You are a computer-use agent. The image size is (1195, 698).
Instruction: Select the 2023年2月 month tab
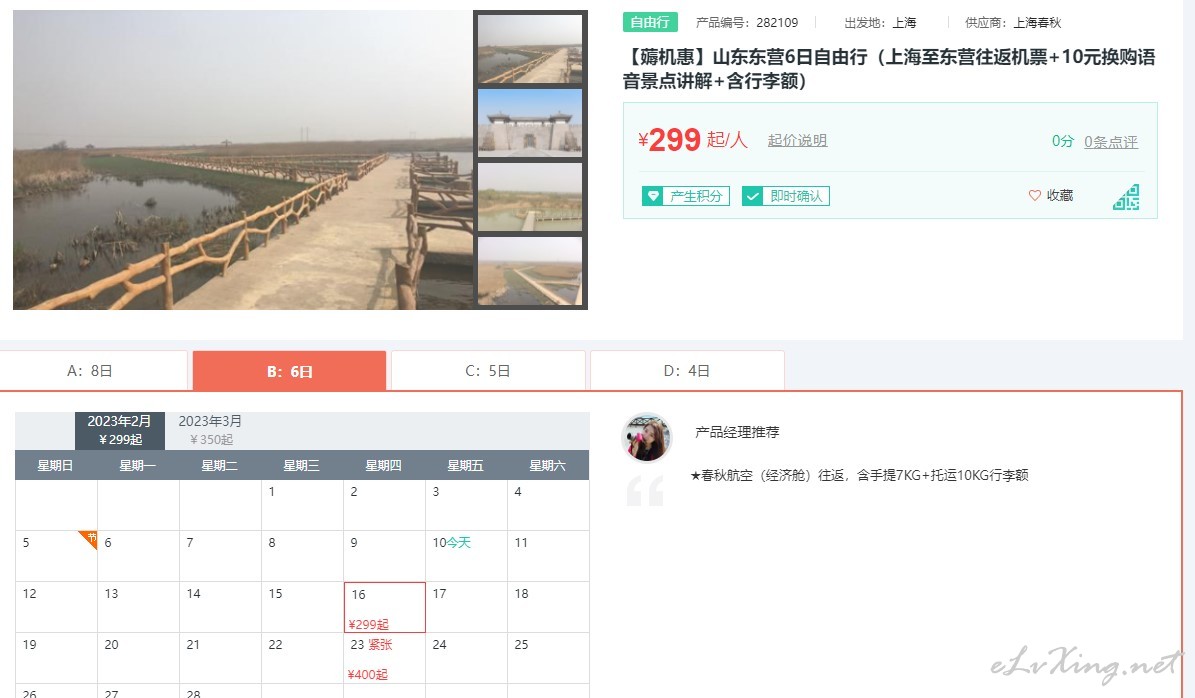(x=120, y=431)
